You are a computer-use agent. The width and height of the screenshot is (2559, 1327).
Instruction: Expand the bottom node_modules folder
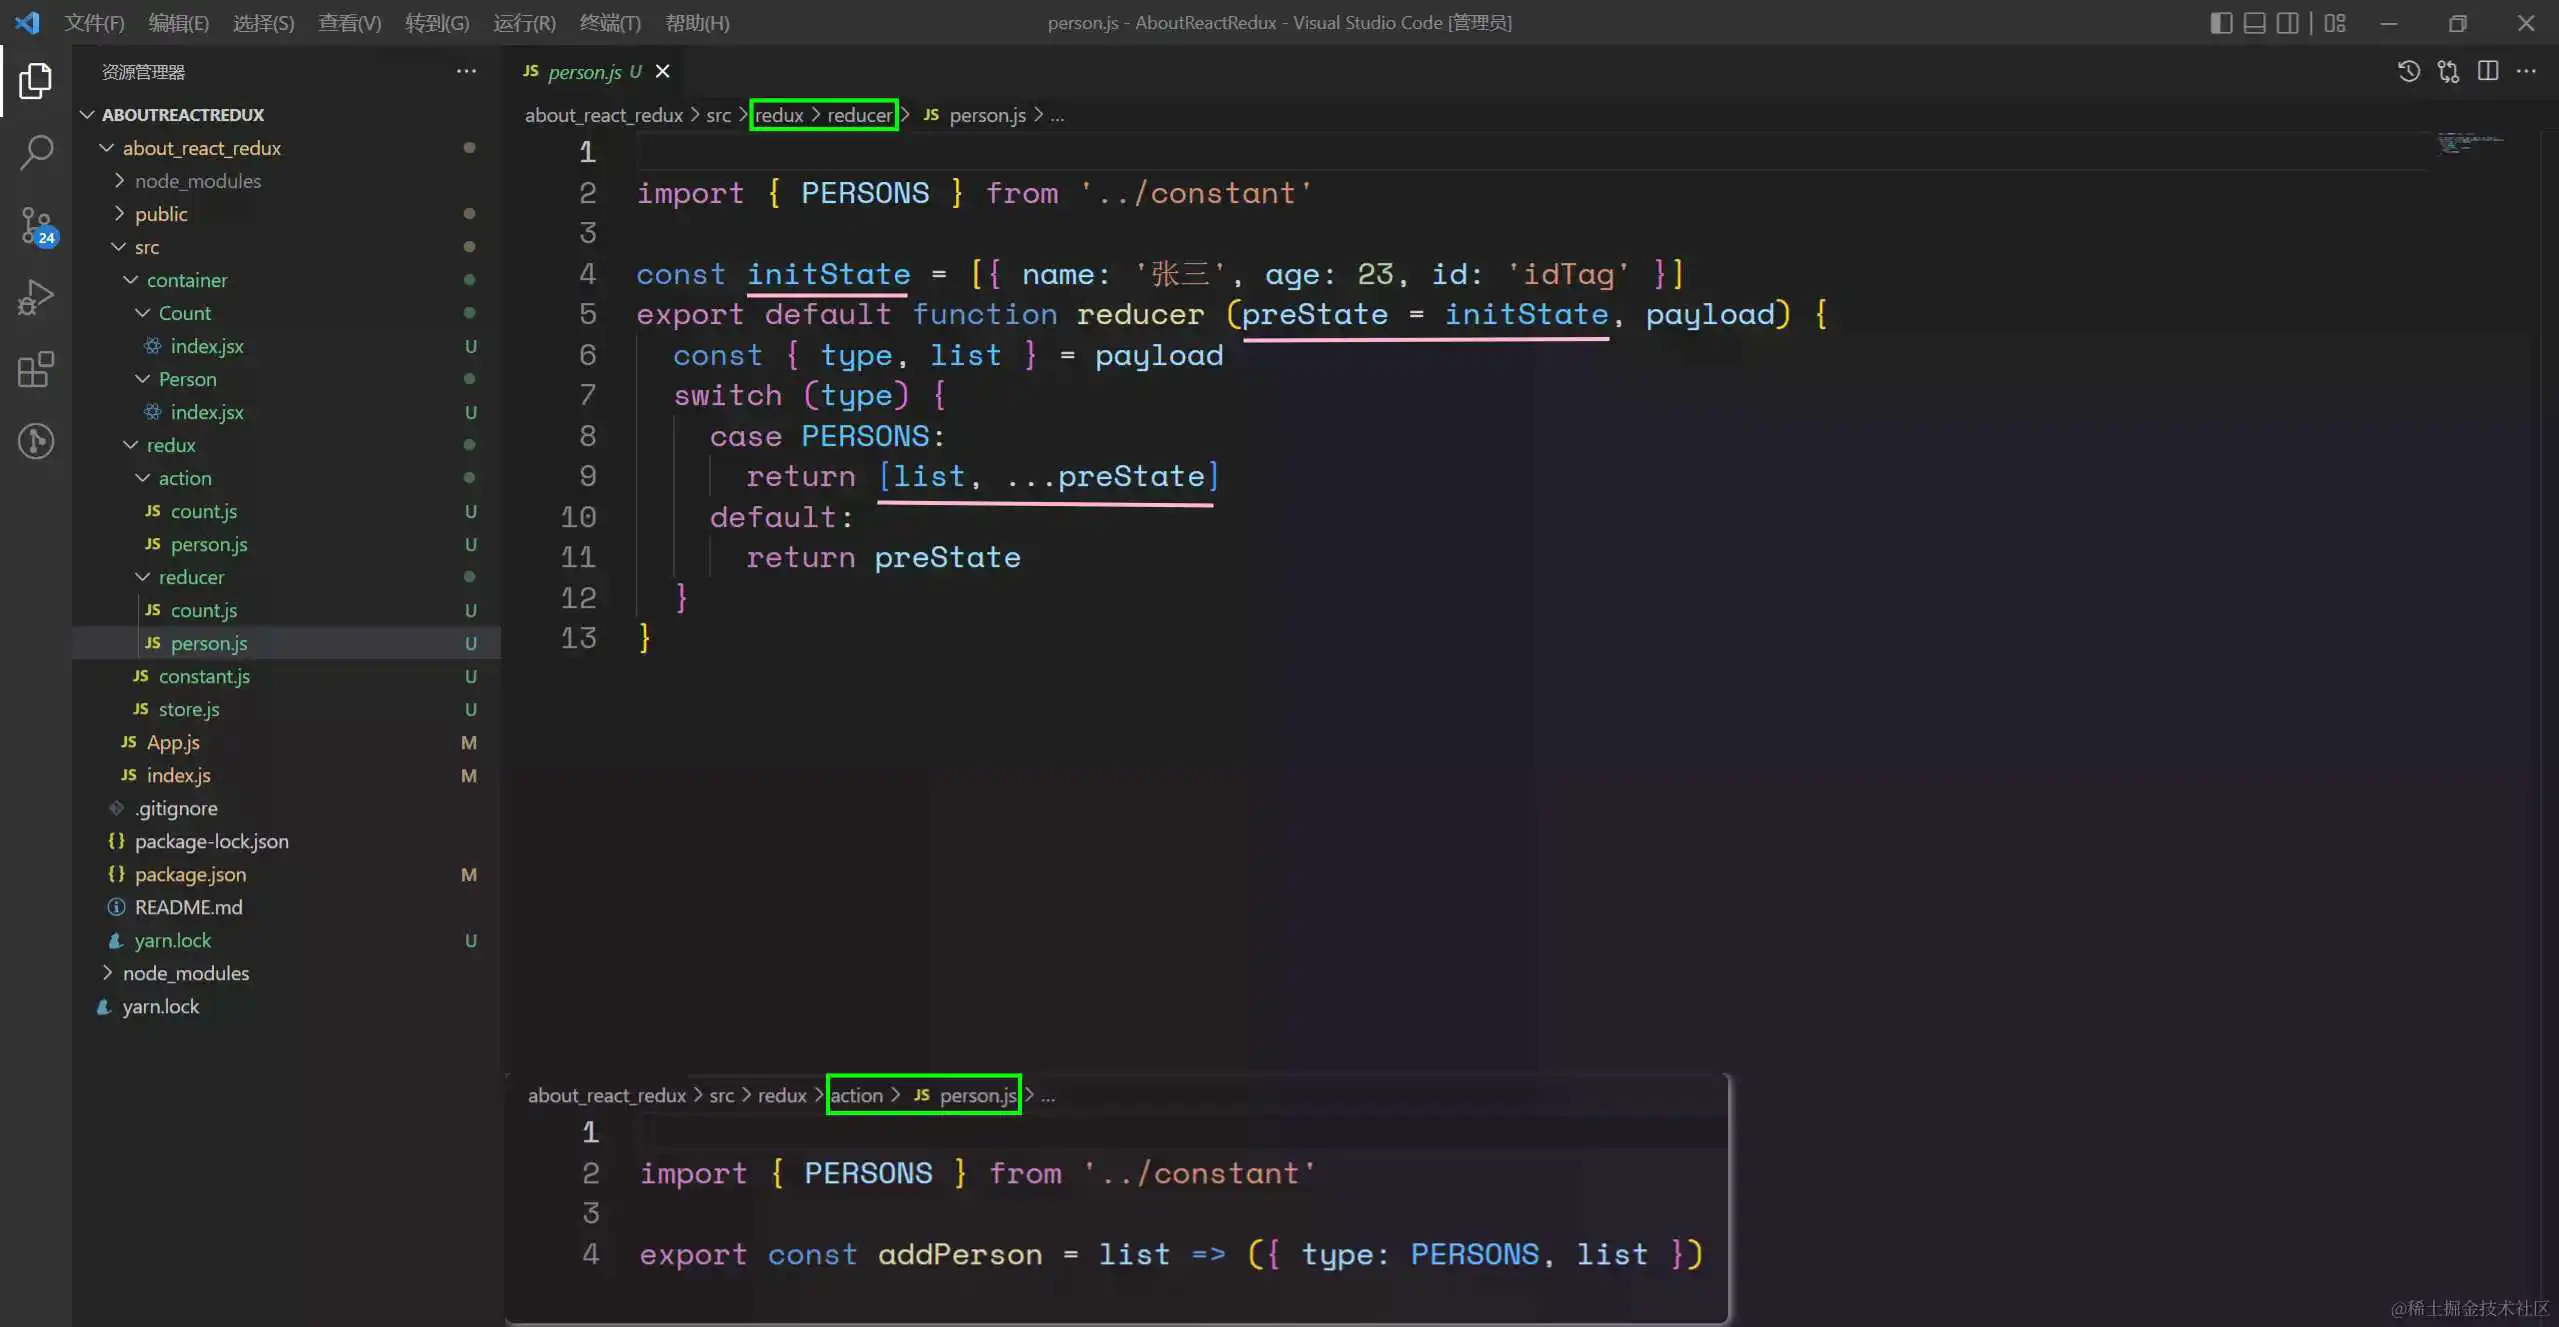107,973
